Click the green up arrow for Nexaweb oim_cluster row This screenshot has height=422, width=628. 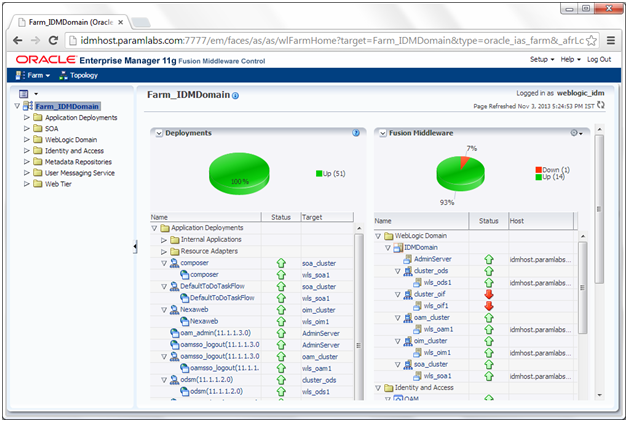(x=281, y=310)
